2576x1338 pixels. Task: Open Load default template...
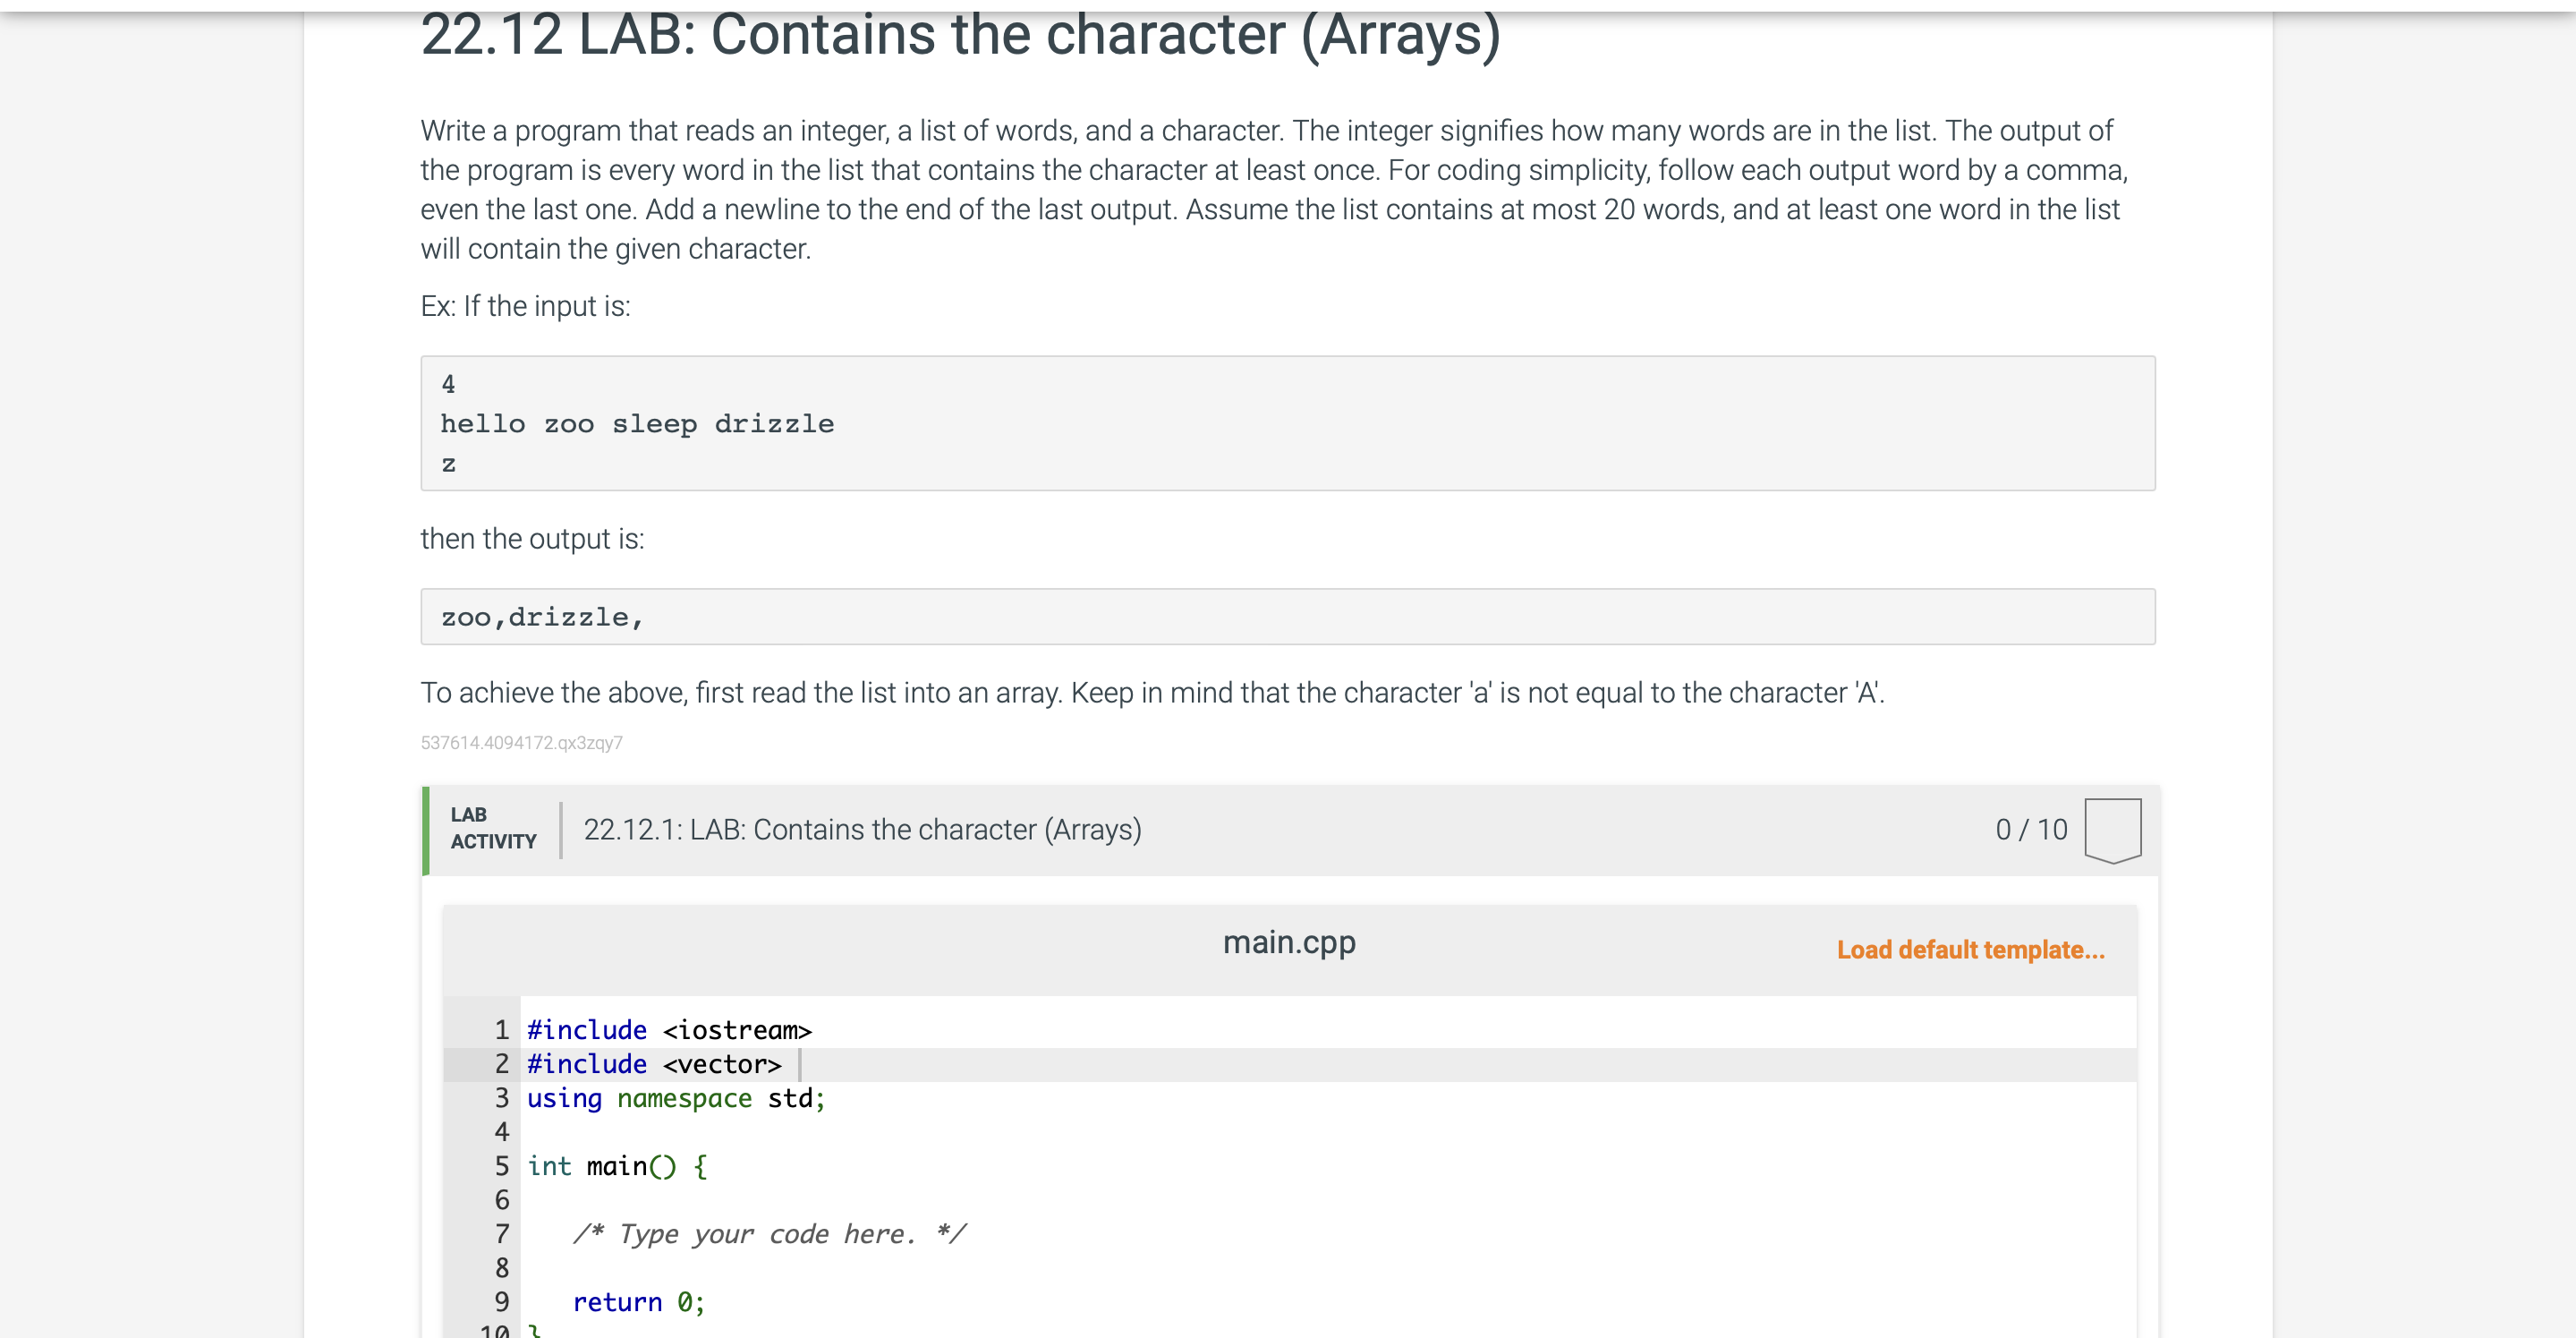tap(1969, 949)
